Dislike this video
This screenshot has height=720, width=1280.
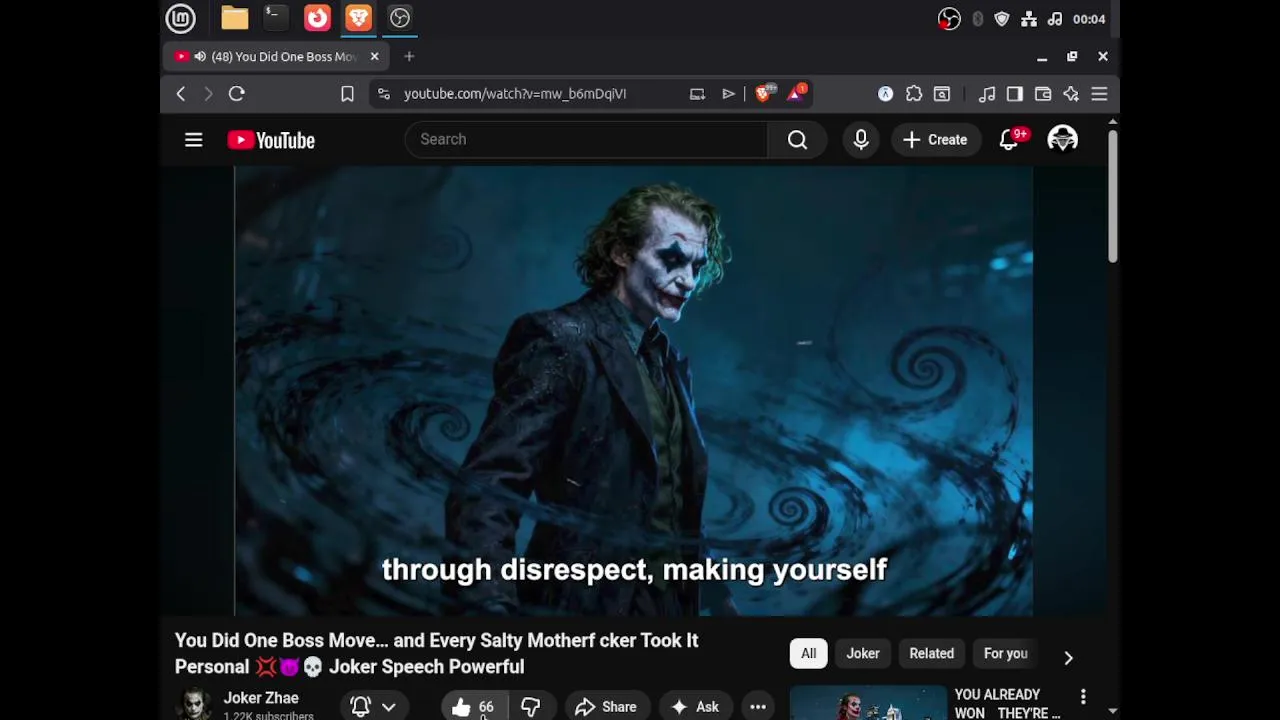pos(531,707)
